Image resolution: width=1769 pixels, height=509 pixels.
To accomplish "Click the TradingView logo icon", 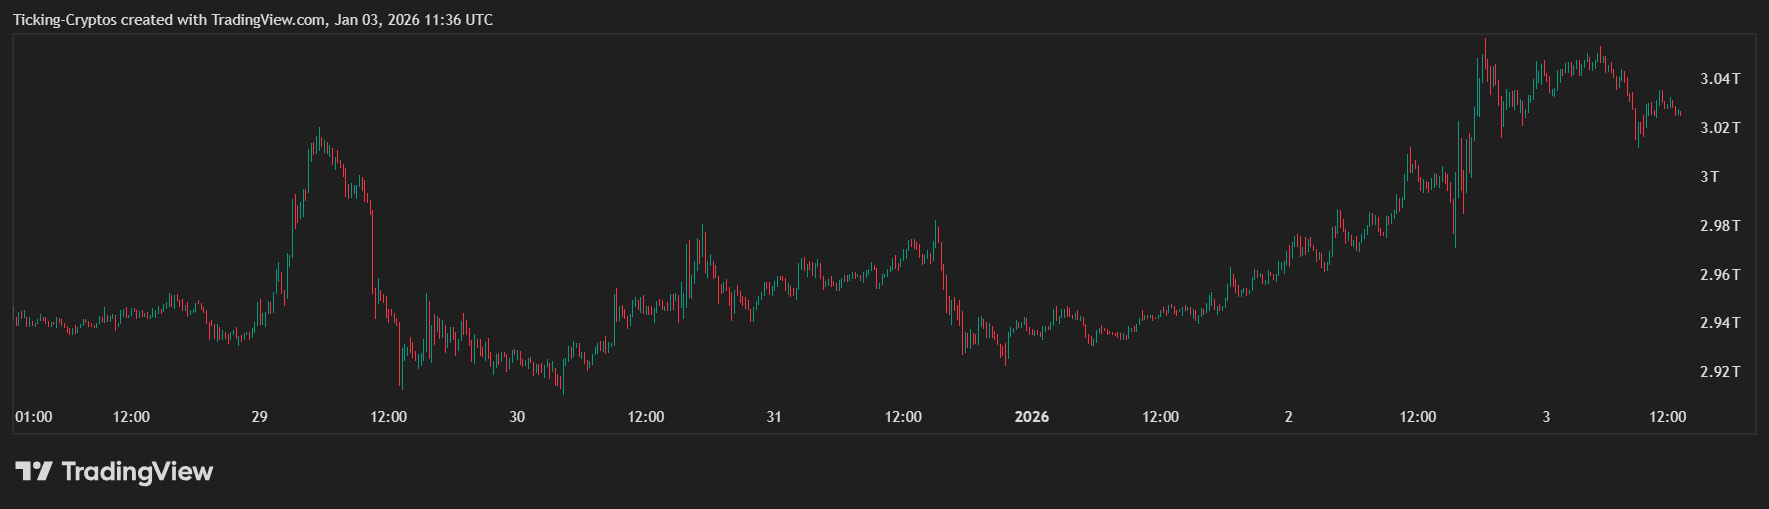I will click(x=33, y=471).
